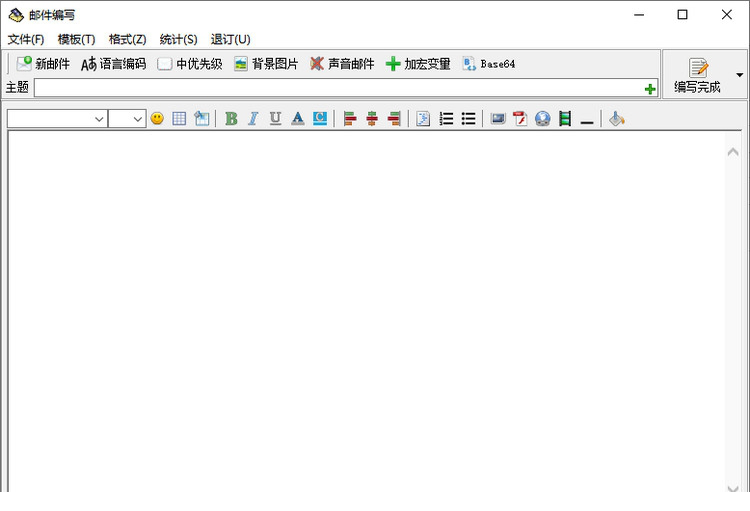This screenshot has height=511, width=750.
Task: Align text to the right
Action: [x=394, y=118]
